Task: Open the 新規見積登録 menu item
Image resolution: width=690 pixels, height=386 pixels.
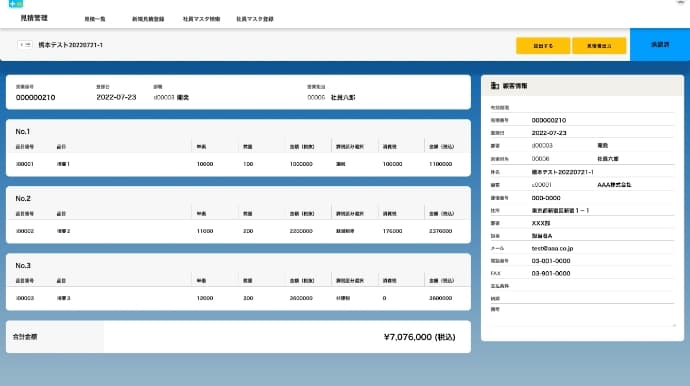Action: (148, 19)
